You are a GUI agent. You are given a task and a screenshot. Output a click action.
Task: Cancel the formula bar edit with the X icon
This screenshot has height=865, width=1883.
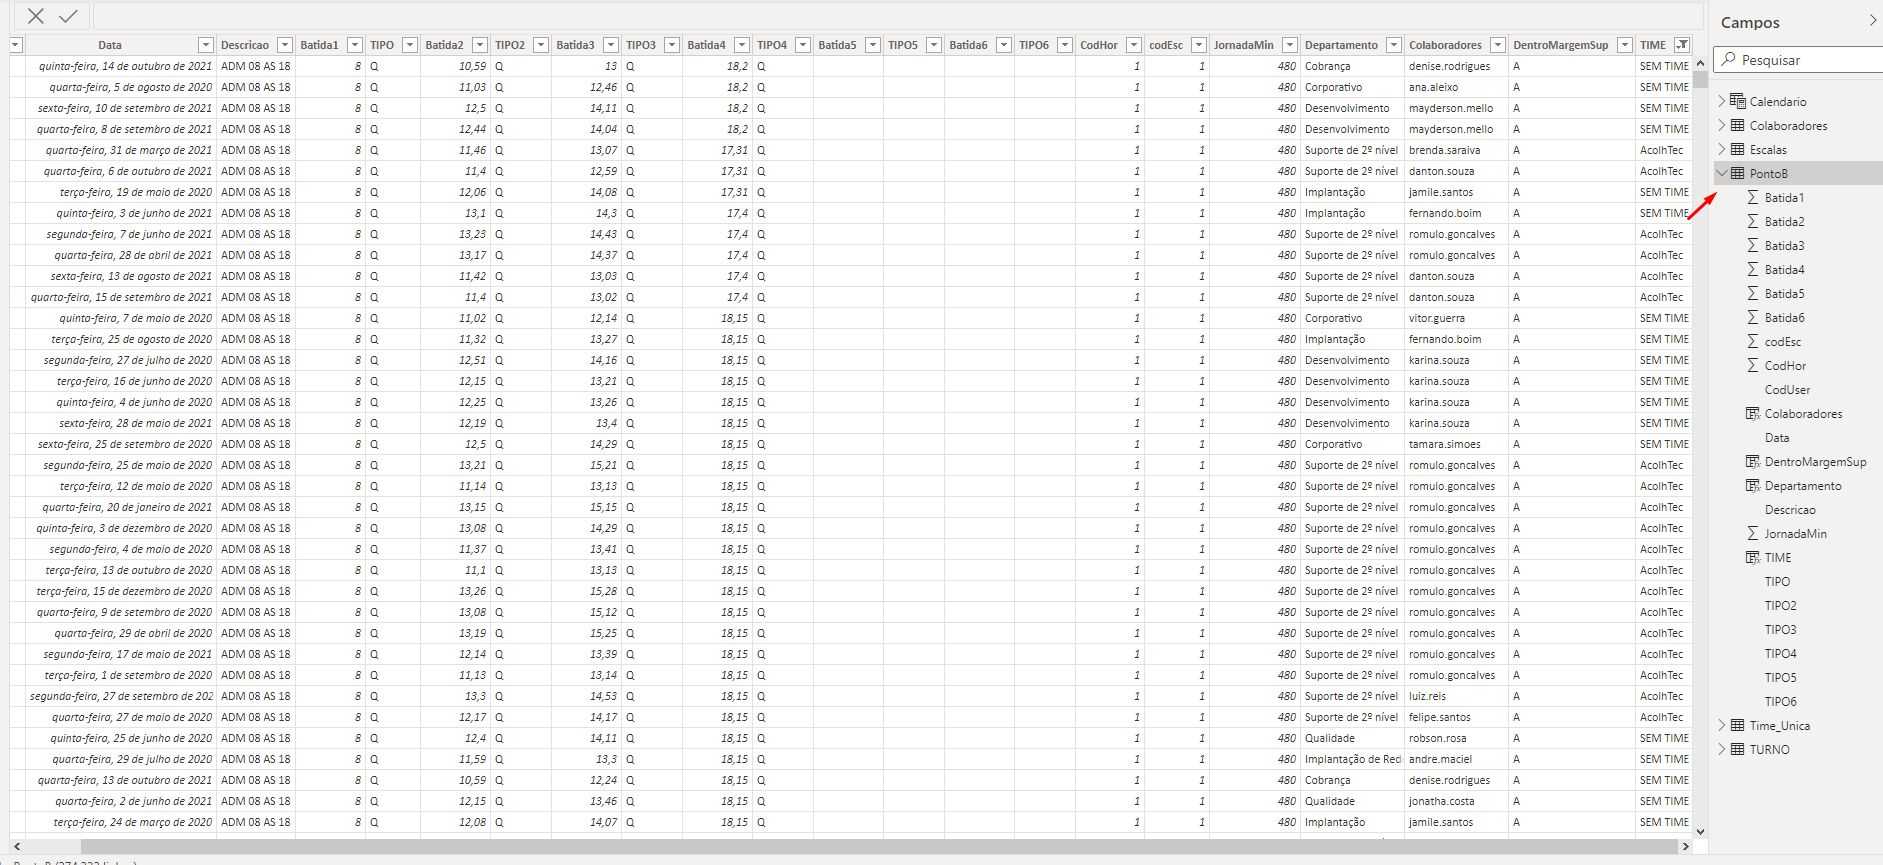(x=36, y=16)
